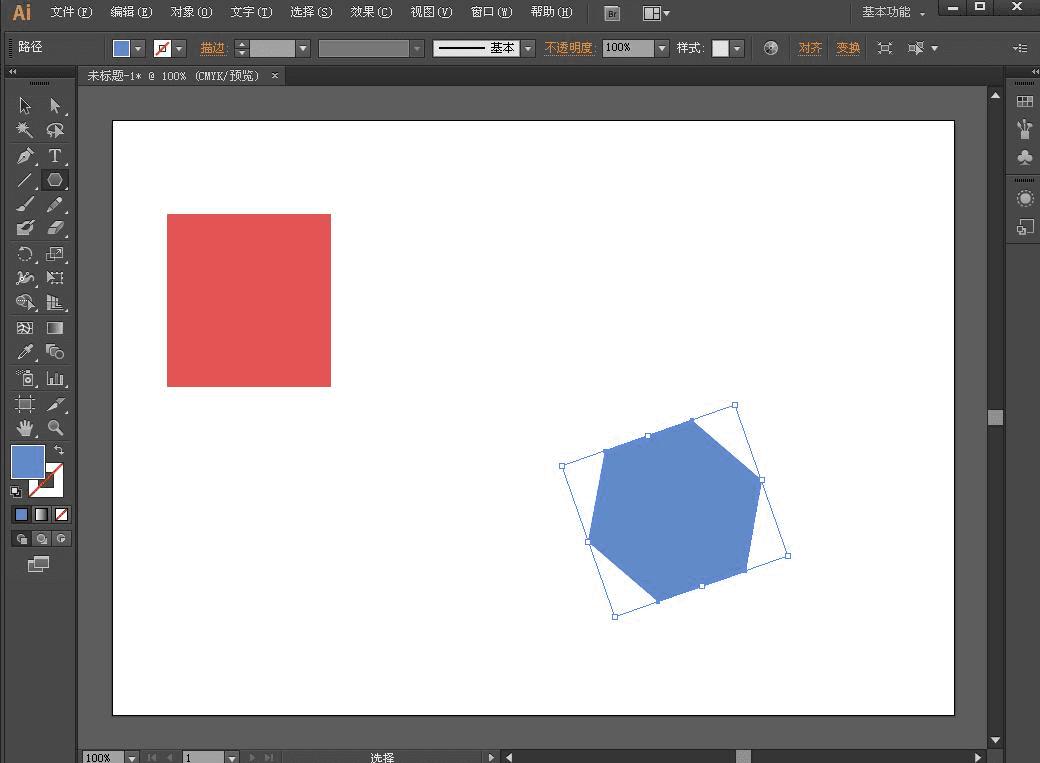Screen dimensions: 1040x763
Task: Expand the stroke style 基本 dropdown
Action: [528, 48]
